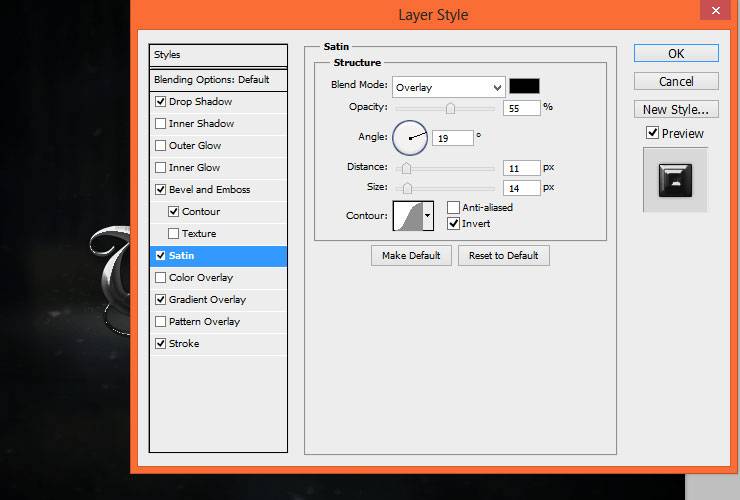
Task: Turn on Outer Glow checkbox
Action: click(160, 145)
